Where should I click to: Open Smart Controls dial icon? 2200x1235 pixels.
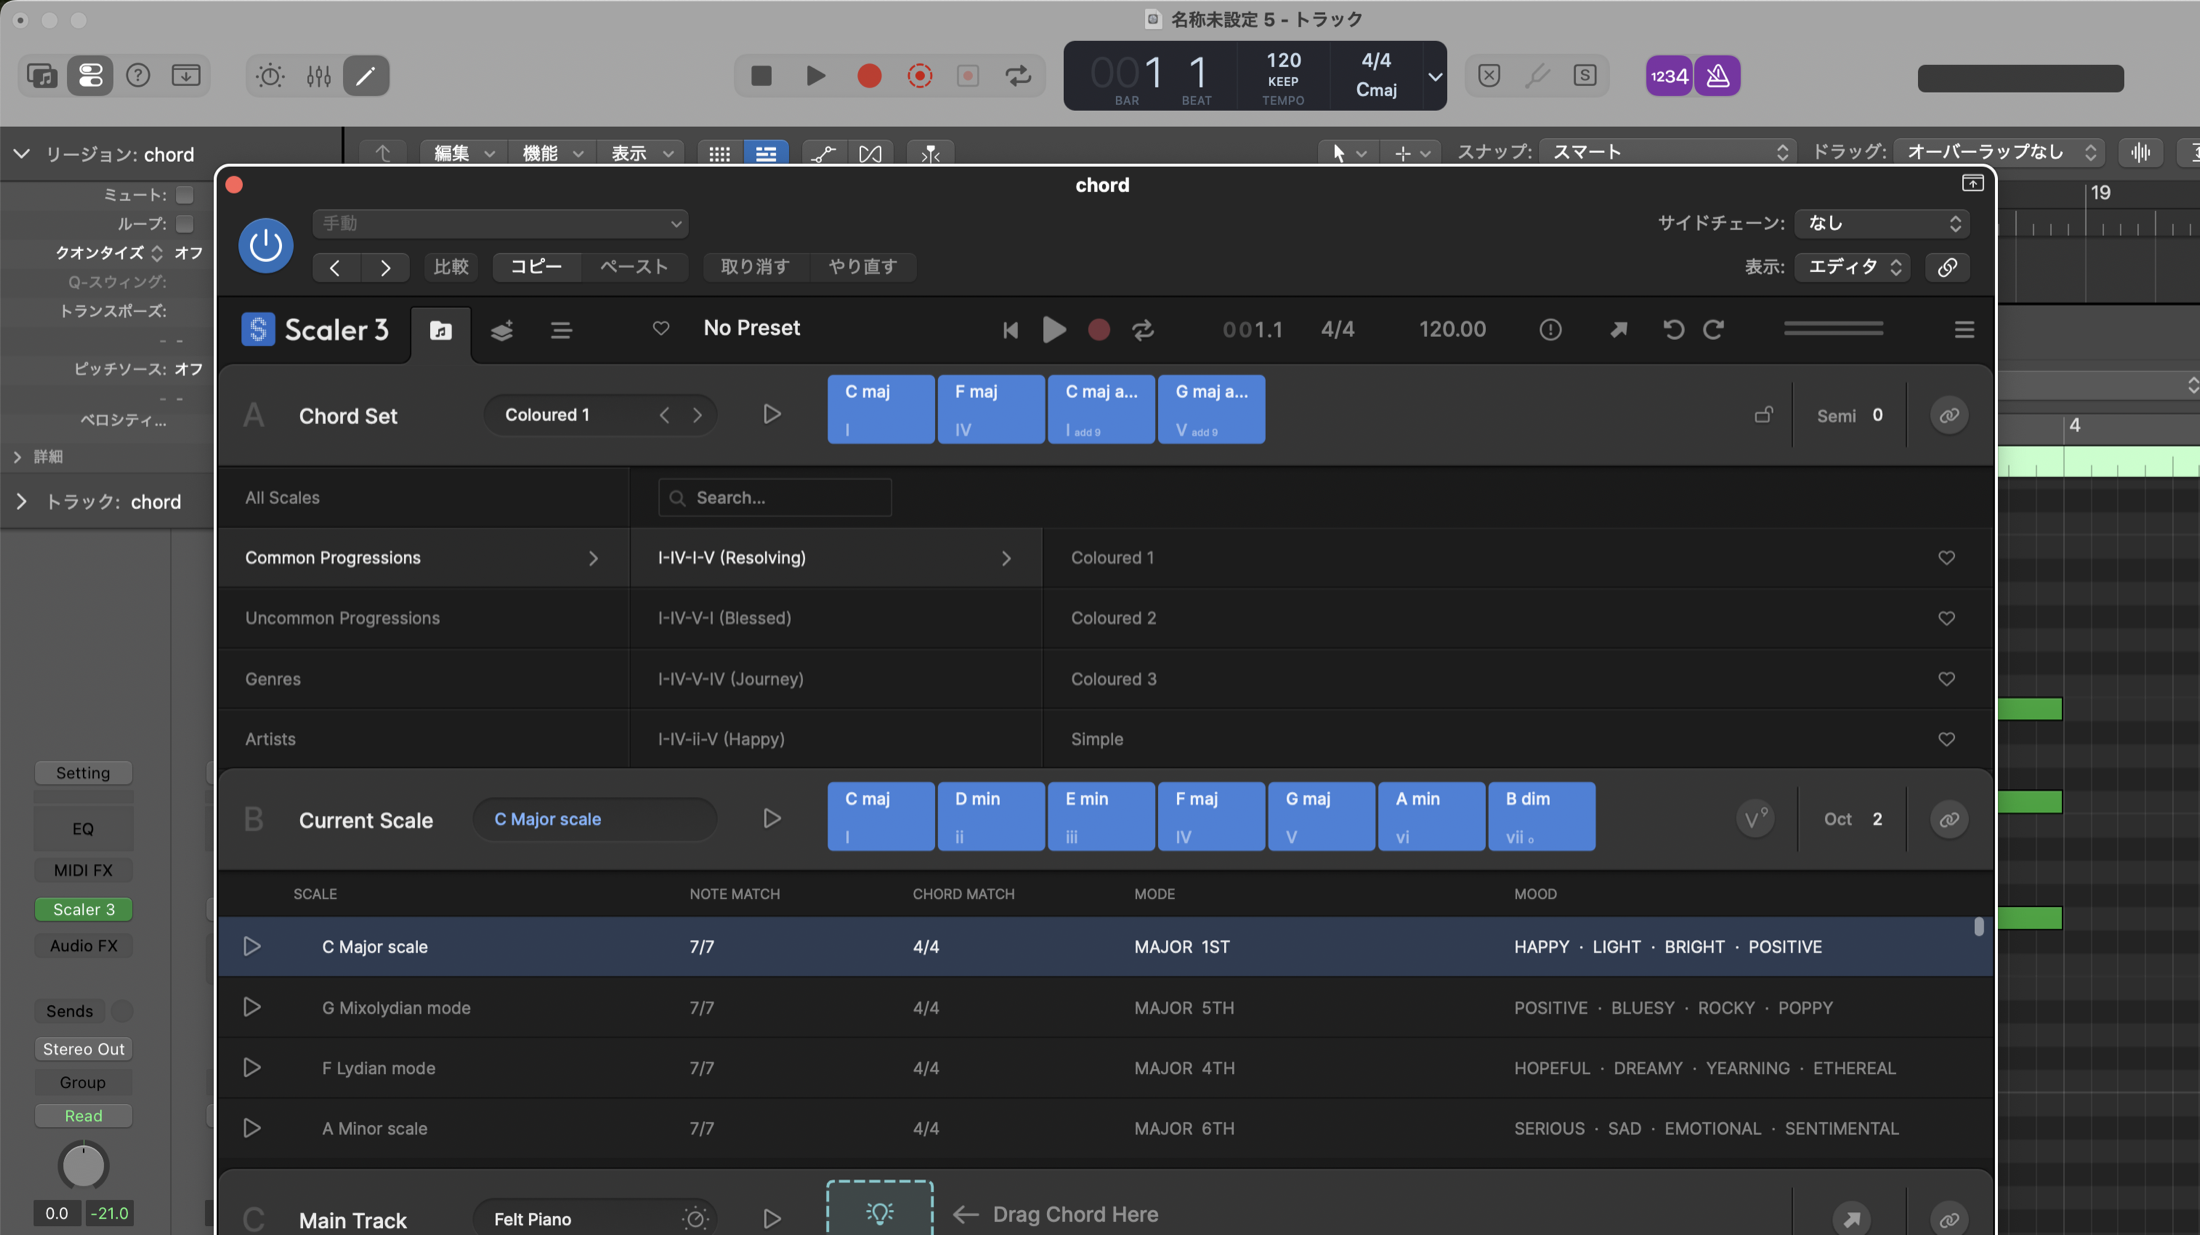point(270,76)
